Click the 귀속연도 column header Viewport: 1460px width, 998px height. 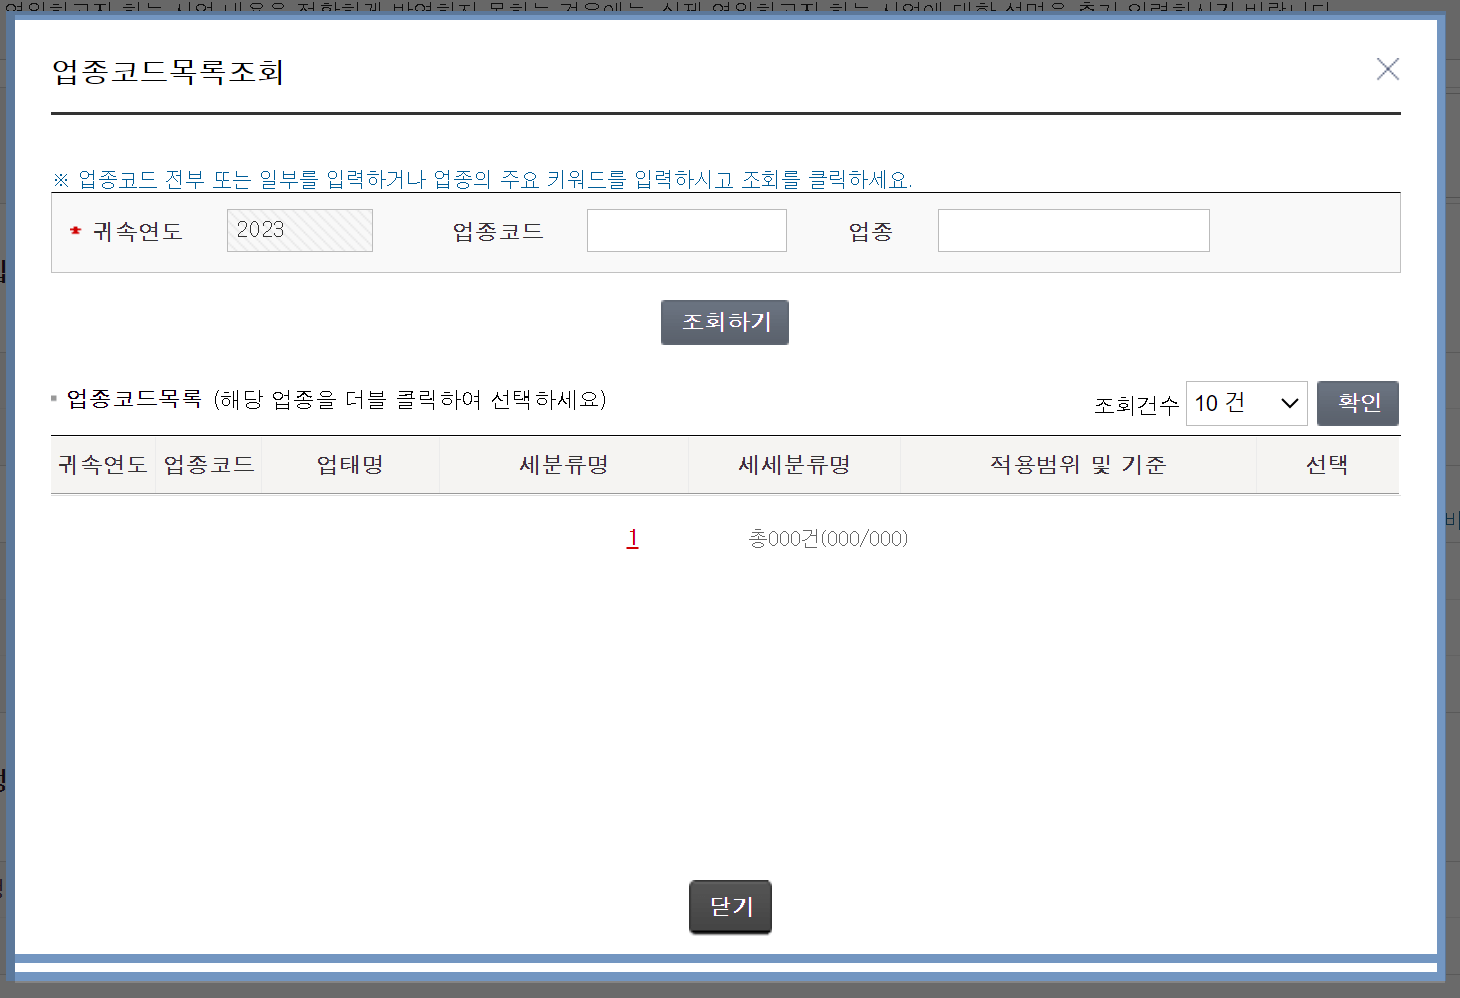pos(102,464)
